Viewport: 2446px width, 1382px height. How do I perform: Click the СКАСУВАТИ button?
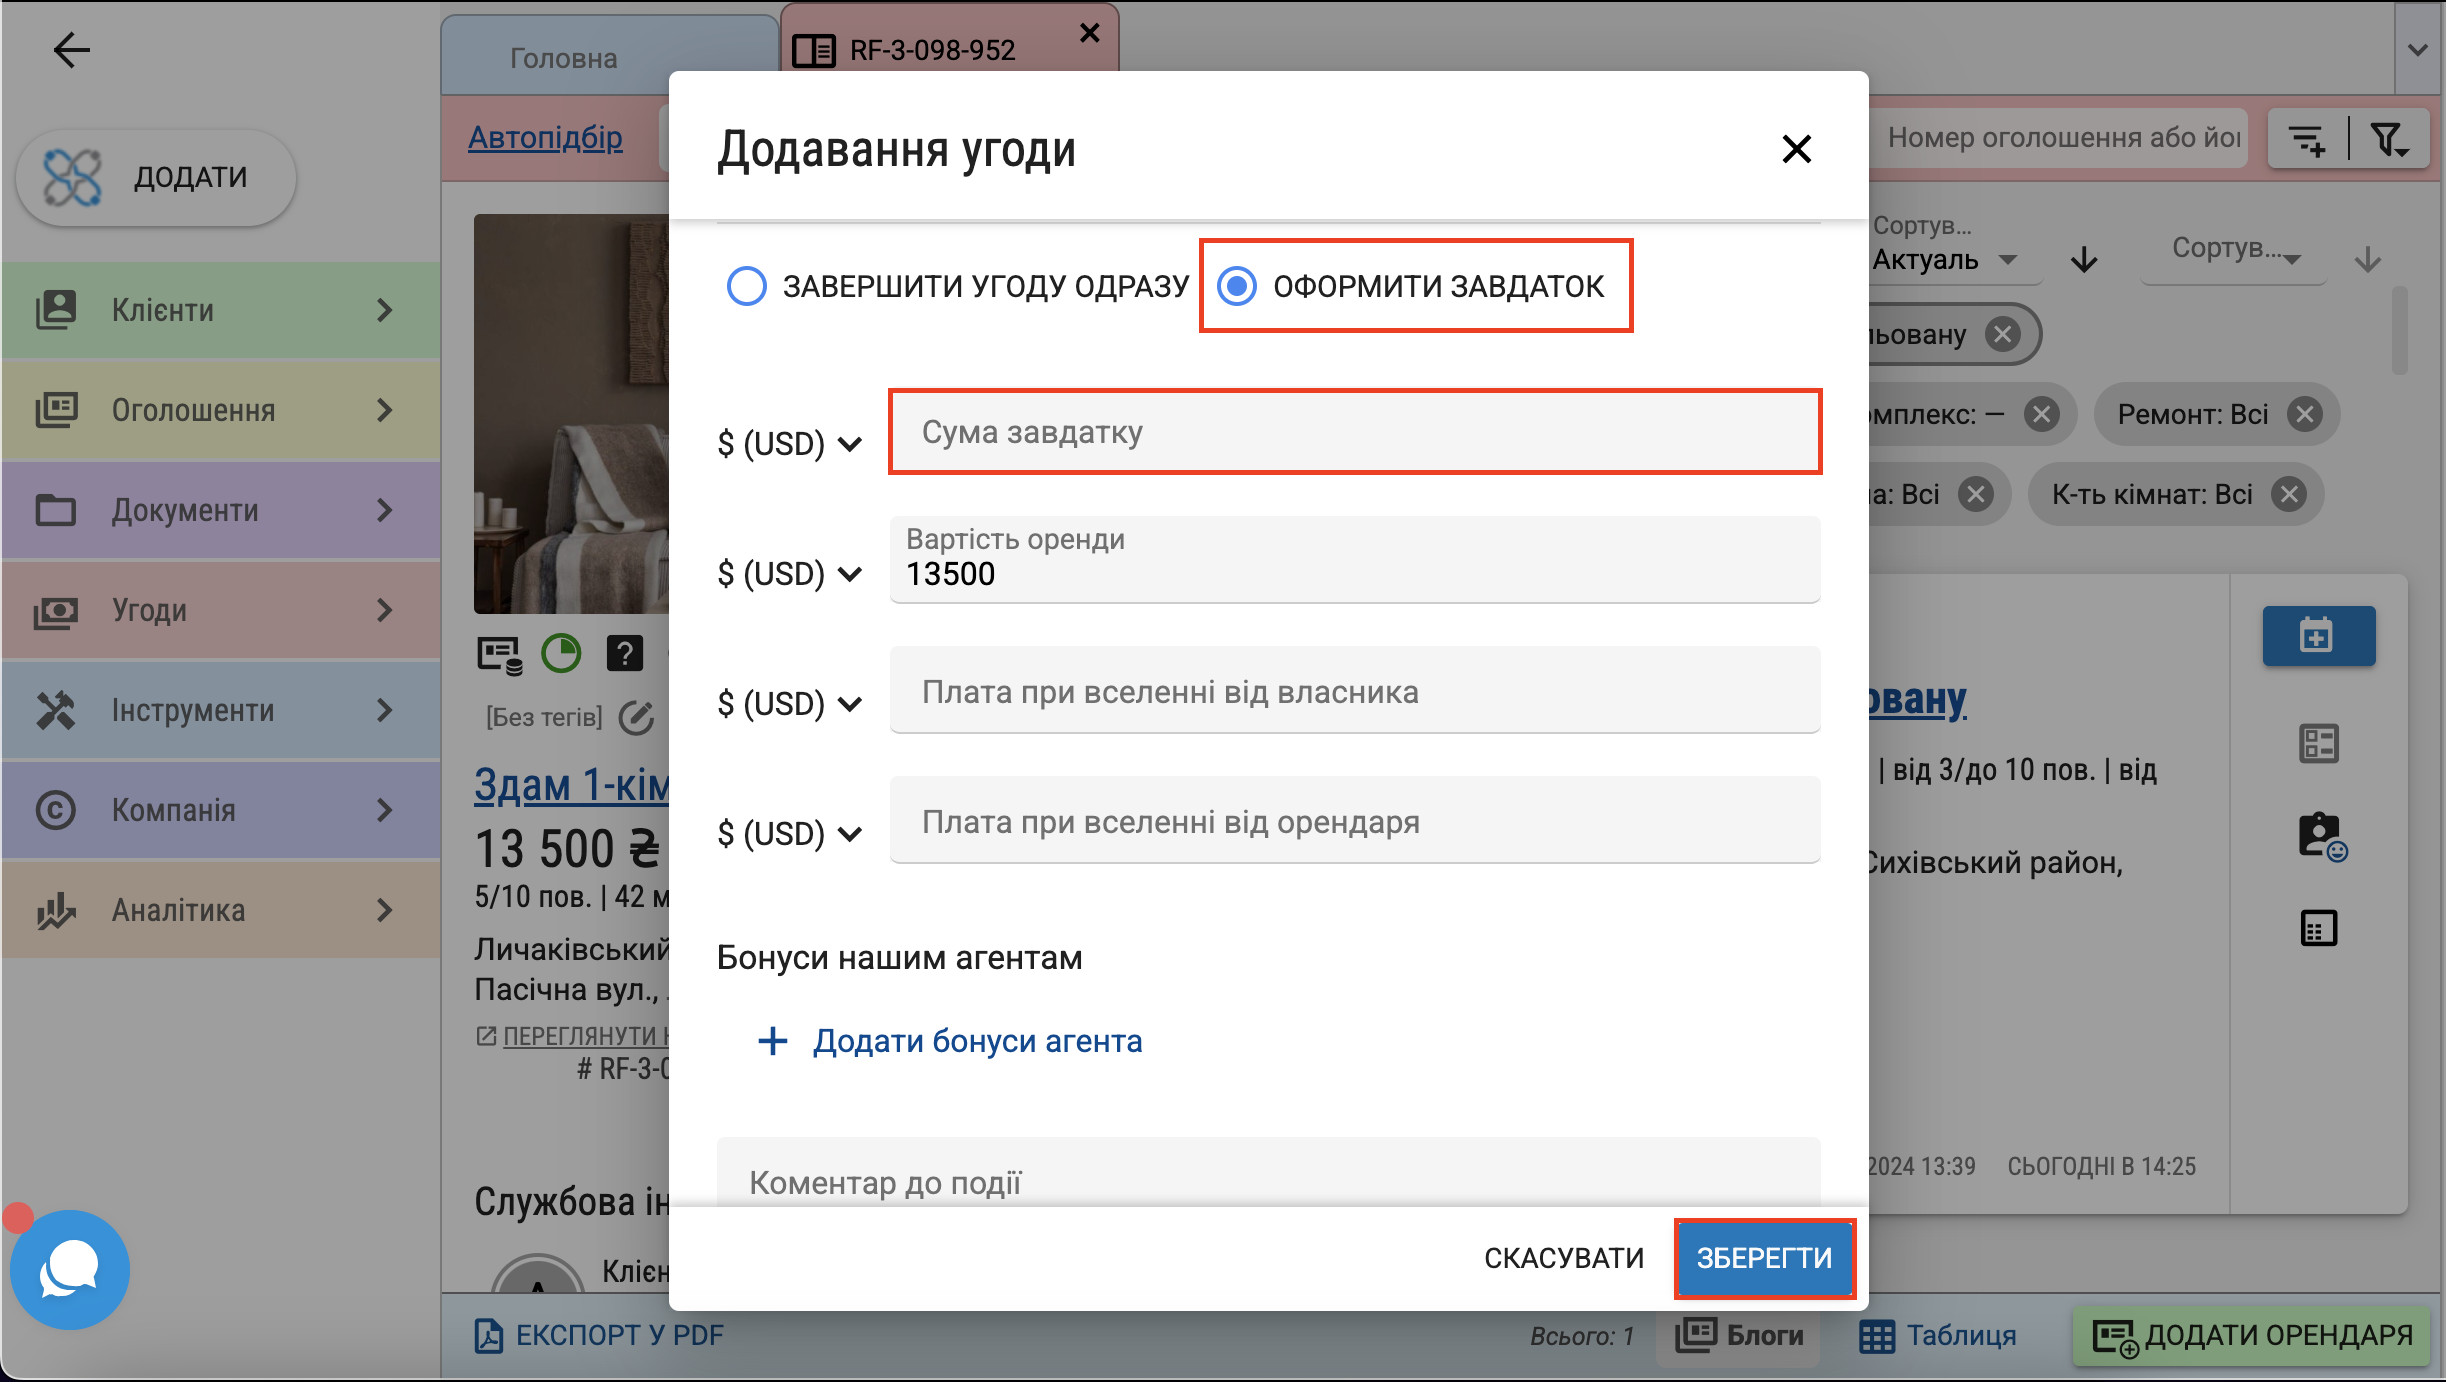[x=1563, y=1258]
